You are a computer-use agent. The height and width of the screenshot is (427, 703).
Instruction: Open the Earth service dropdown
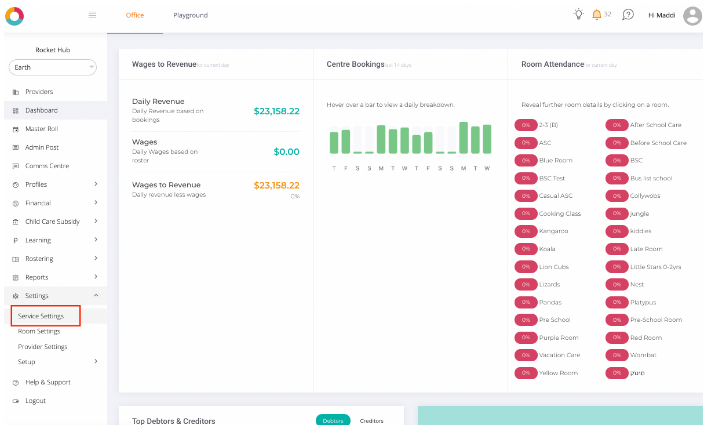pyautogui.click(x=52, y=68)
